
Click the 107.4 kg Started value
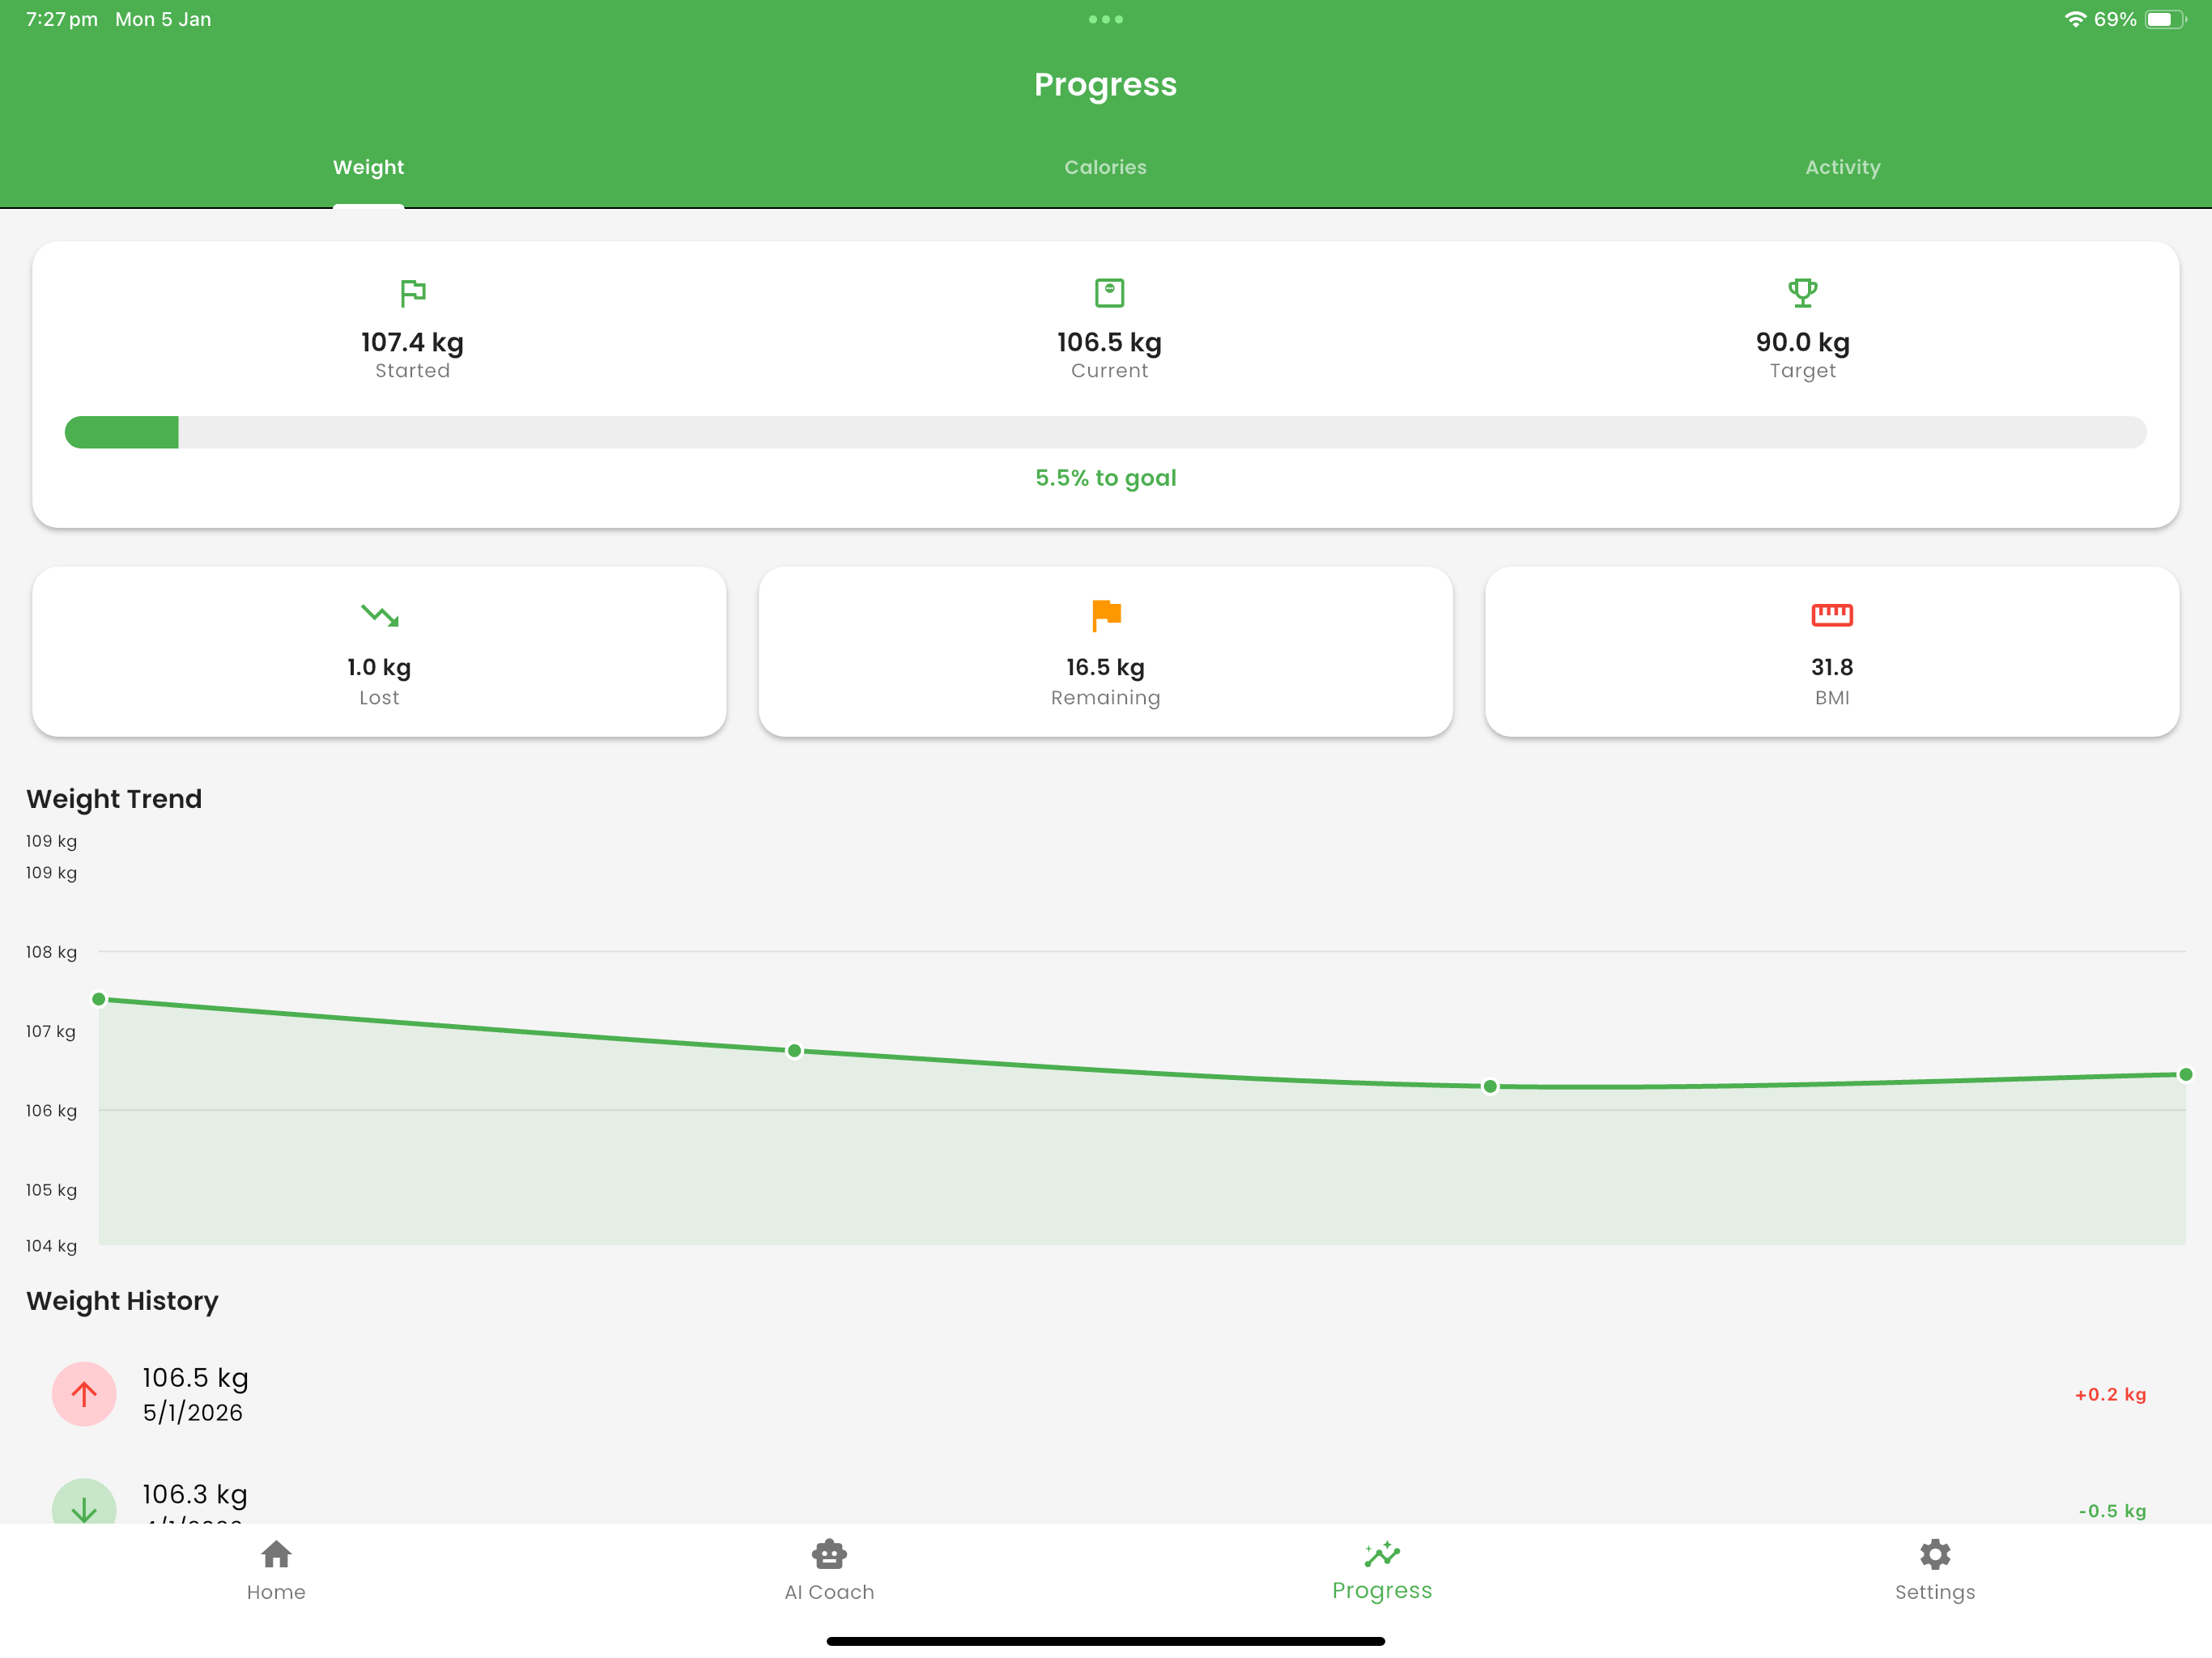click(412, 342)
